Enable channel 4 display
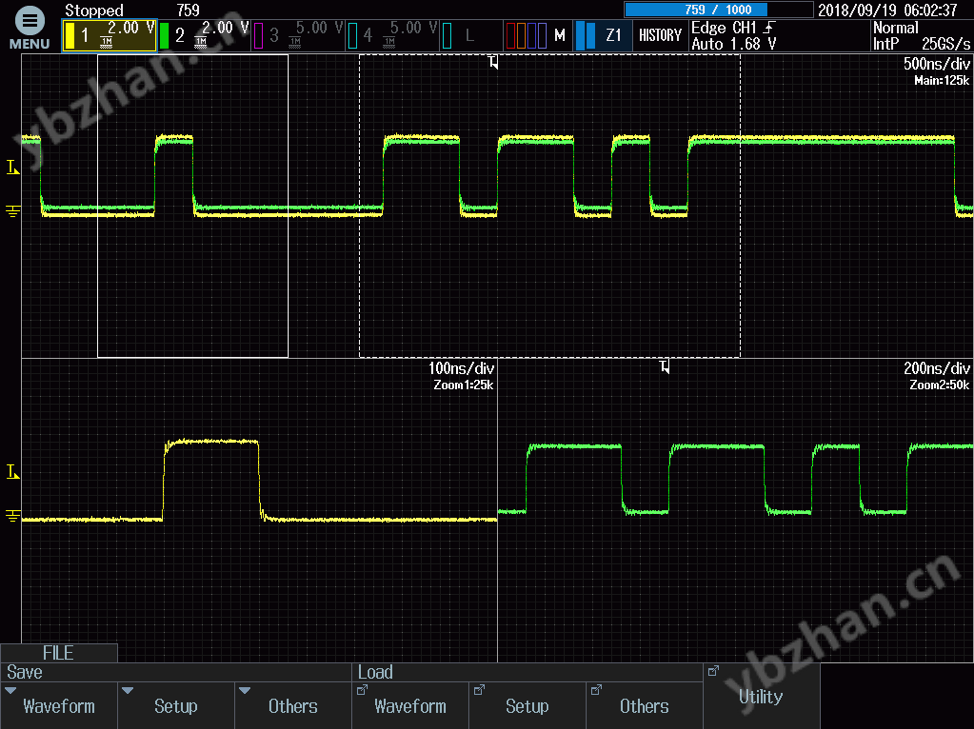Image resolution: width=974 pixels, height=729 pixels. coord(390,35)
